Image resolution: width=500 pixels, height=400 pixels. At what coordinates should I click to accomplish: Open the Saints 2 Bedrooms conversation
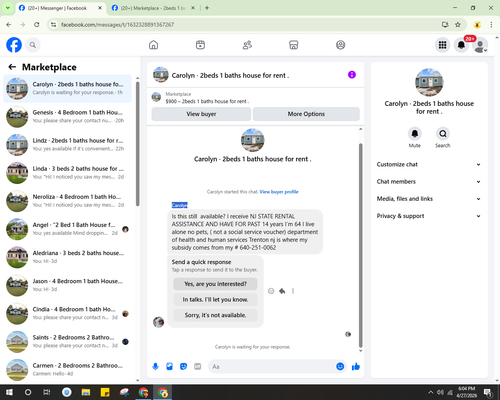[67, 342]
